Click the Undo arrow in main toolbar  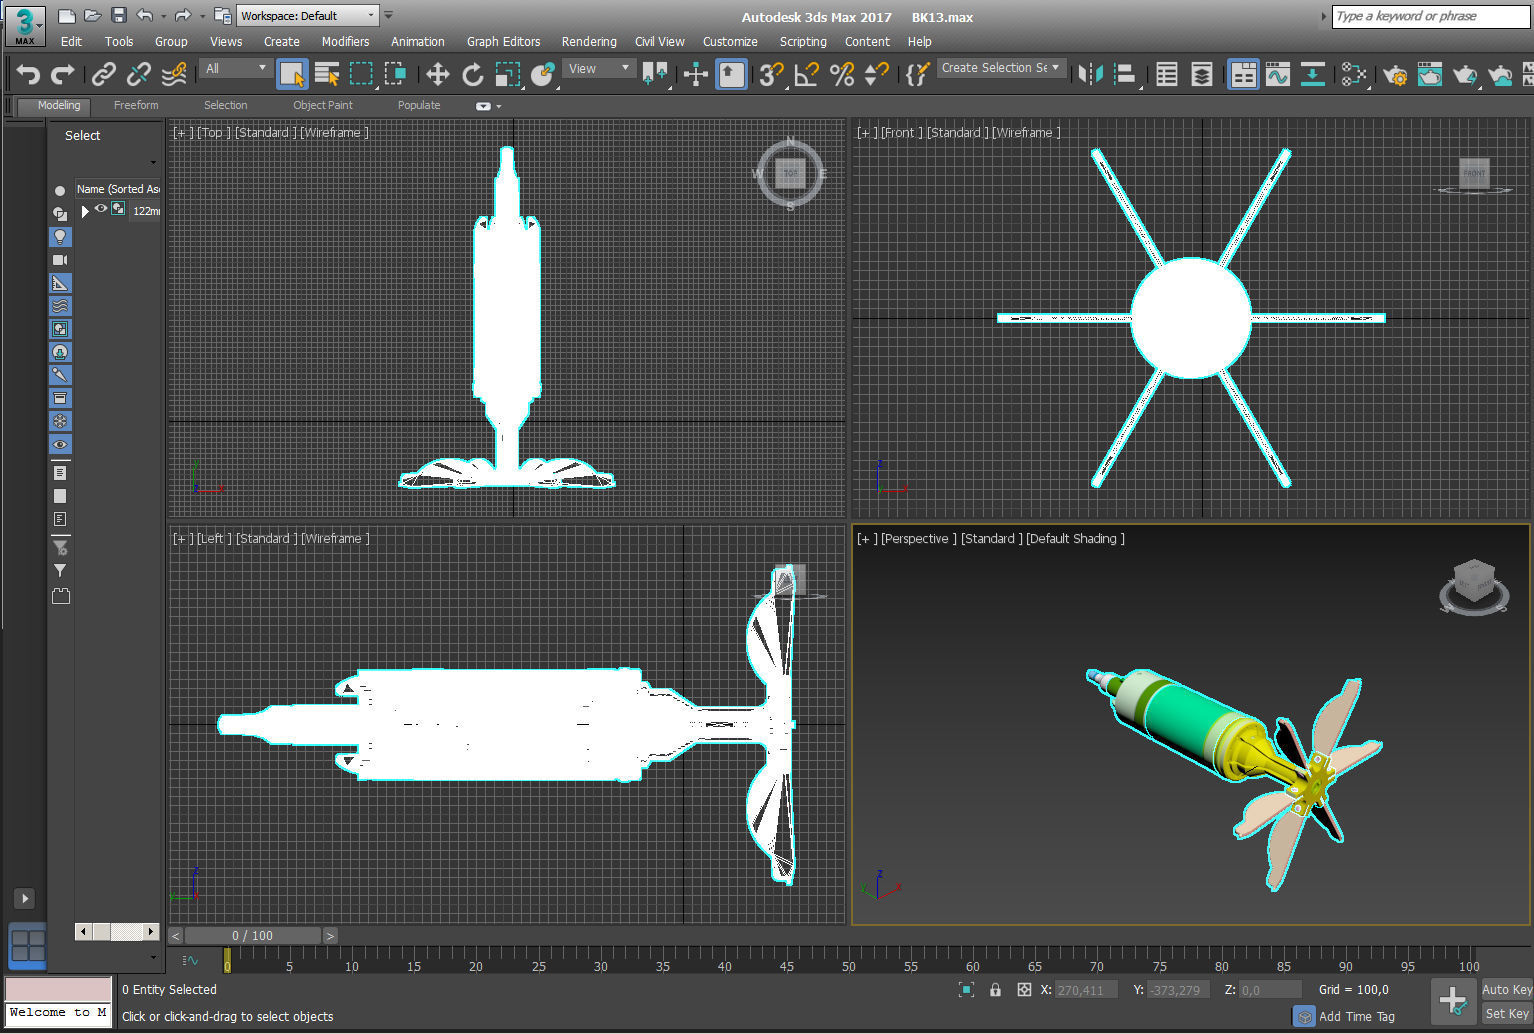pyautogui.click(x=29, y=74)
